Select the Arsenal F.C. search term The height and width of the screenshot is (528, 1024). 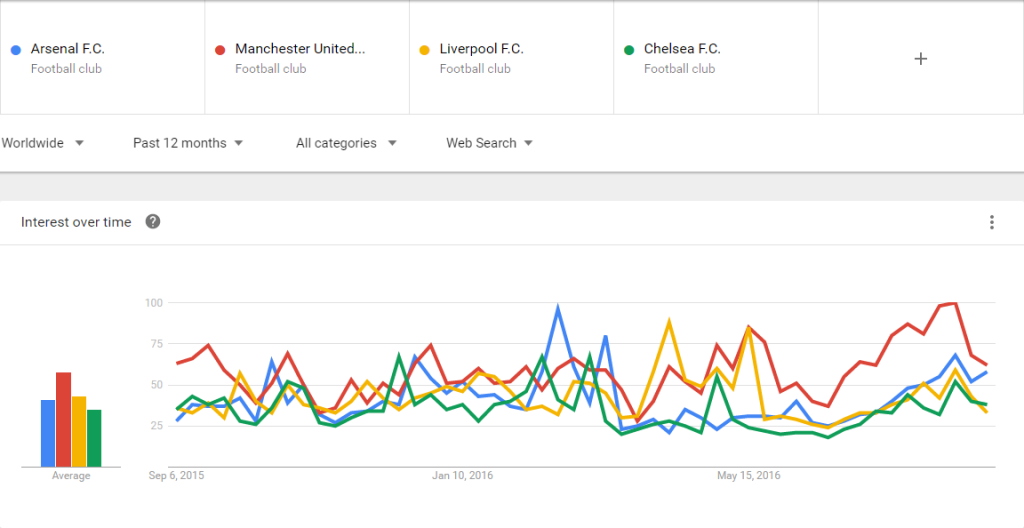tap(67, 49)
